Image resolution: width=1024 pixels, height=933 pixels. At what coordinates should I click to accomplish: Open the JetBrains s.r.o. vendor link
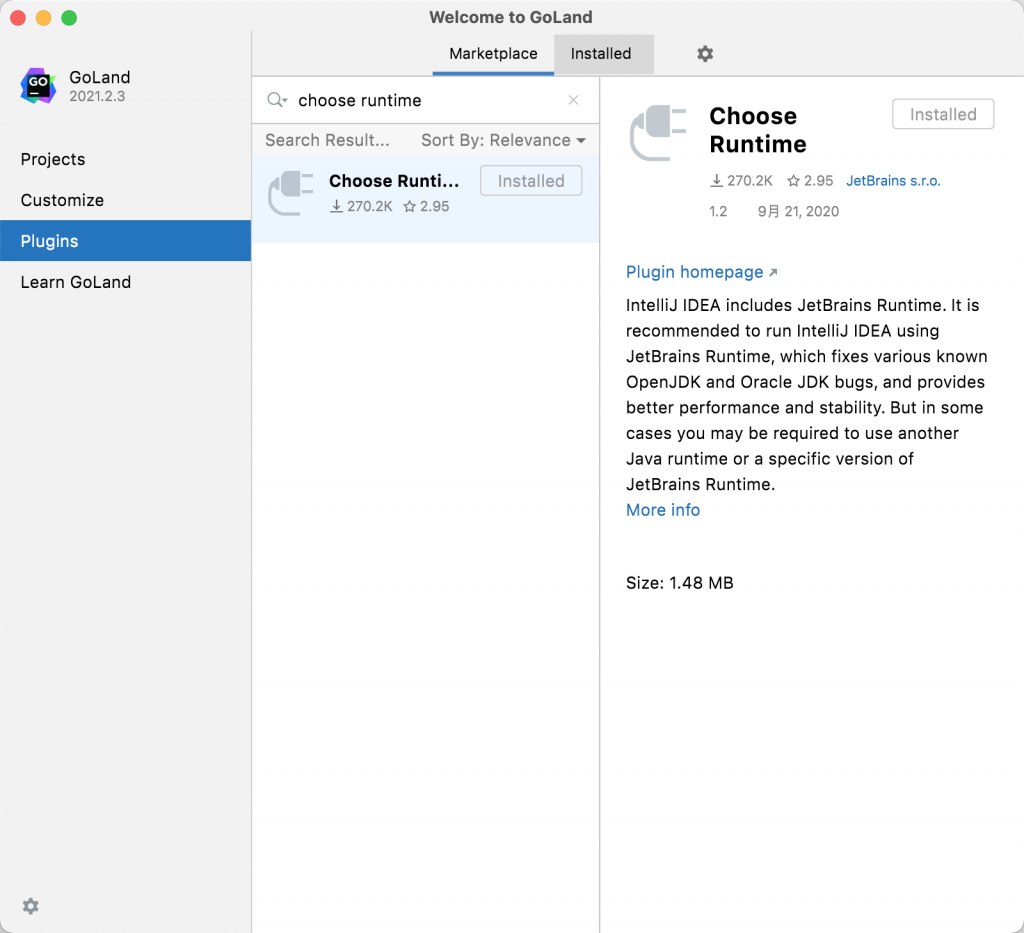(x=893, y=181)
